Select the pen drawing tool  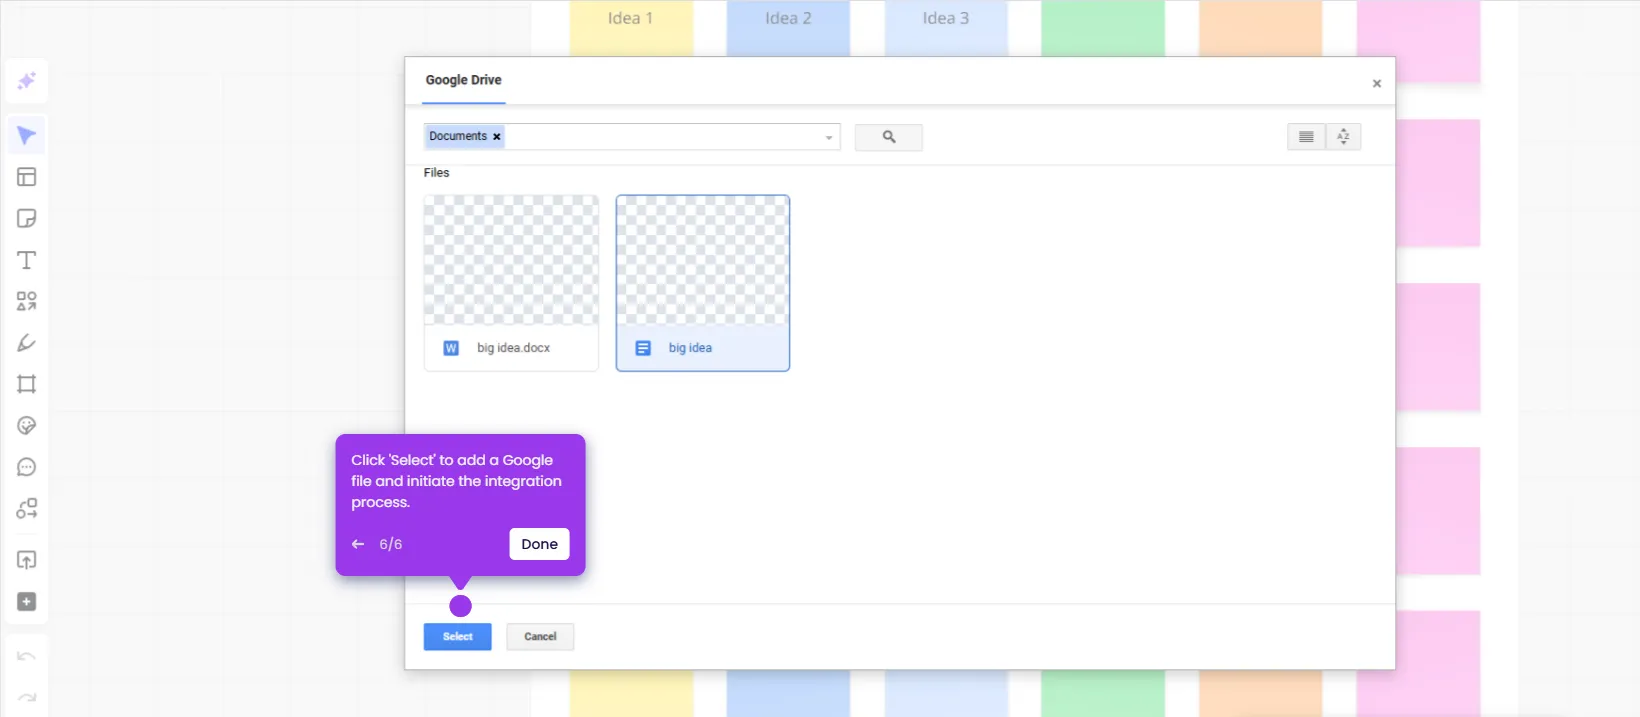27,343
